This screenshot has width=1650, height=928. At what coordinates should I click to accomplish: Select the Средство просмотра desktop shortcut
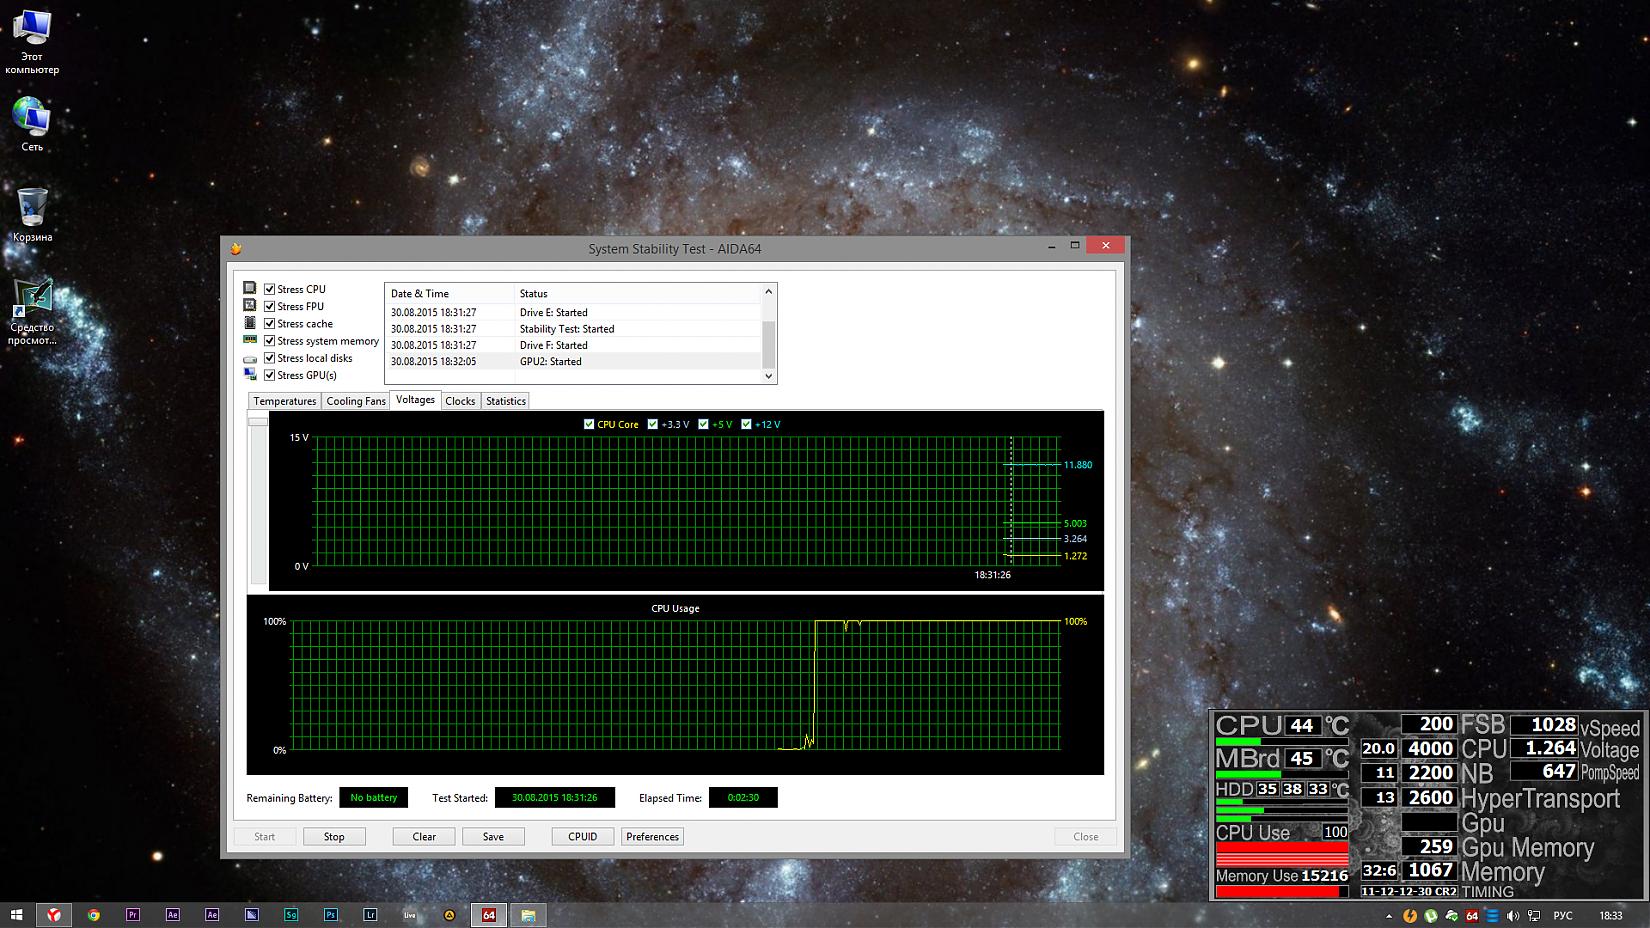[32, 311]
